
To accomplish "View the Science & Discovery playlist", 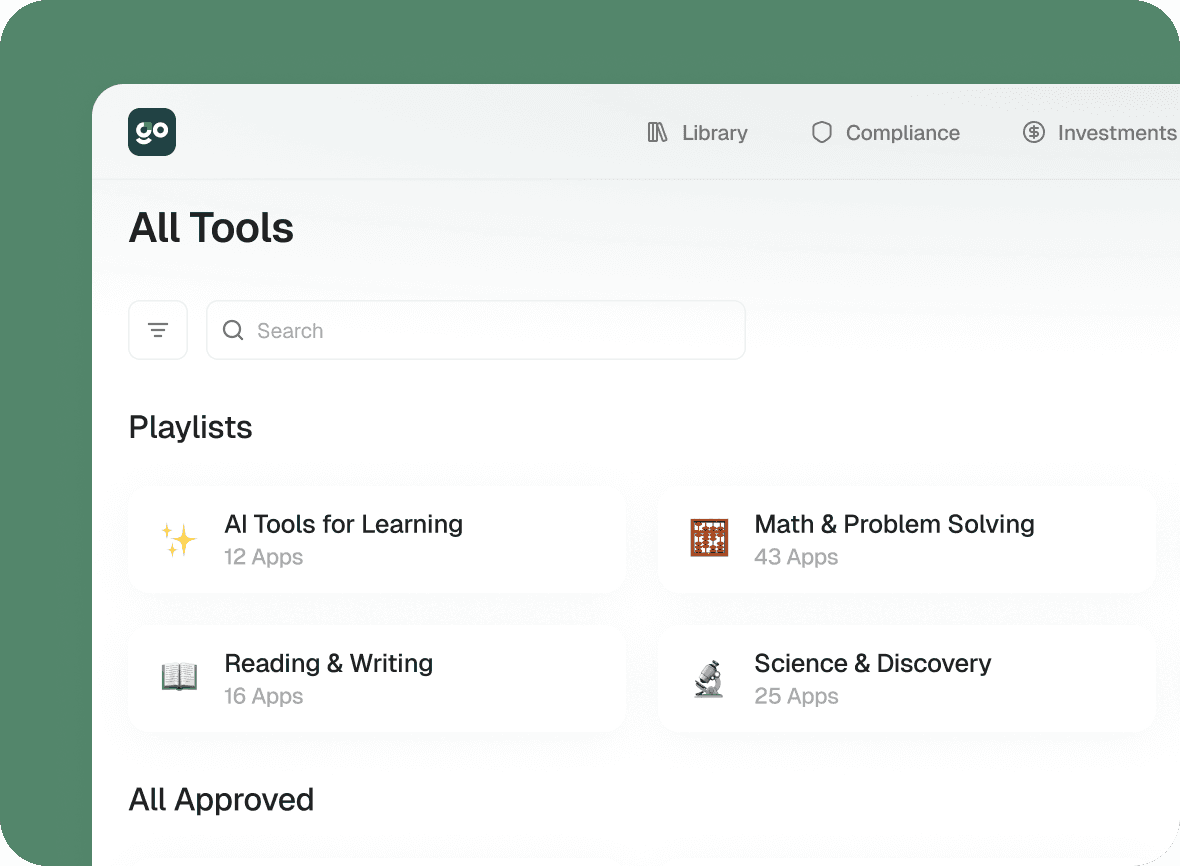I will point(907,679).
